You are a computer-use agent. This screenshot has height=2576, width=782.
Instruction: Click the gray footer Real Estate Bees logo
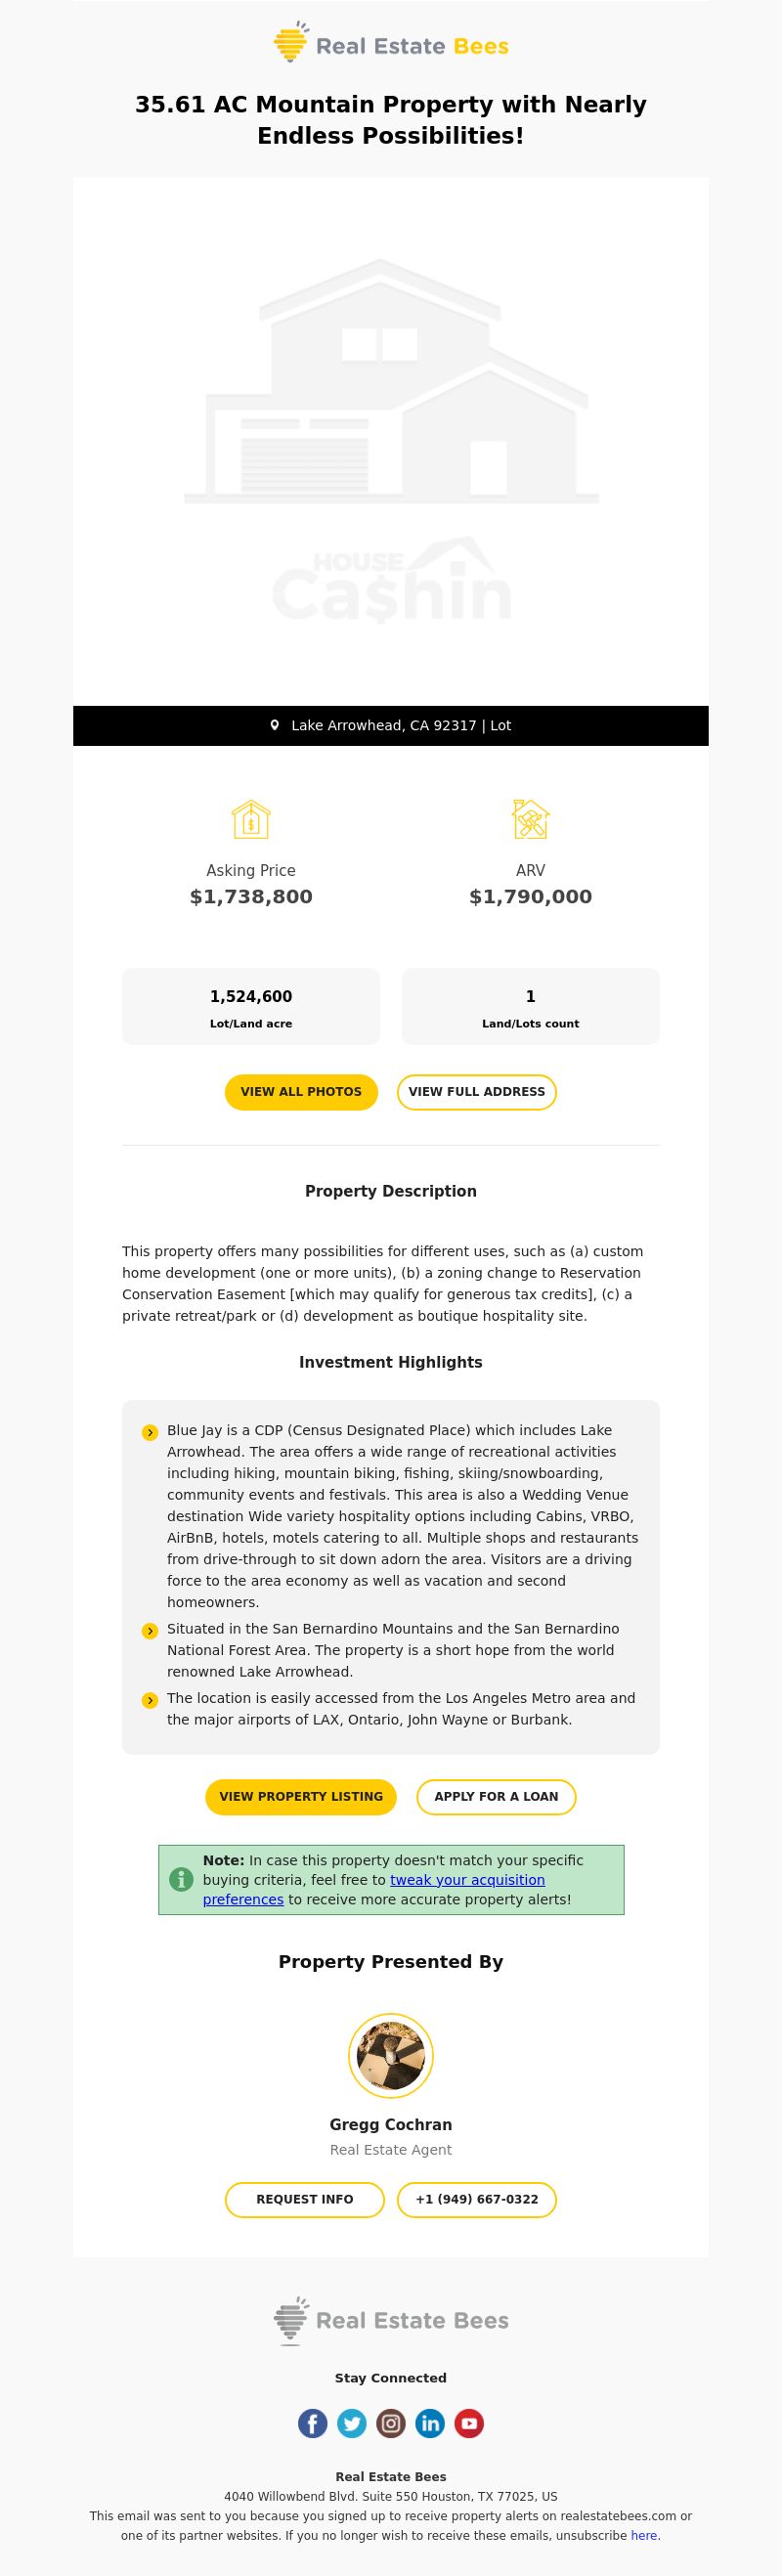click(x=391, y=2320)
